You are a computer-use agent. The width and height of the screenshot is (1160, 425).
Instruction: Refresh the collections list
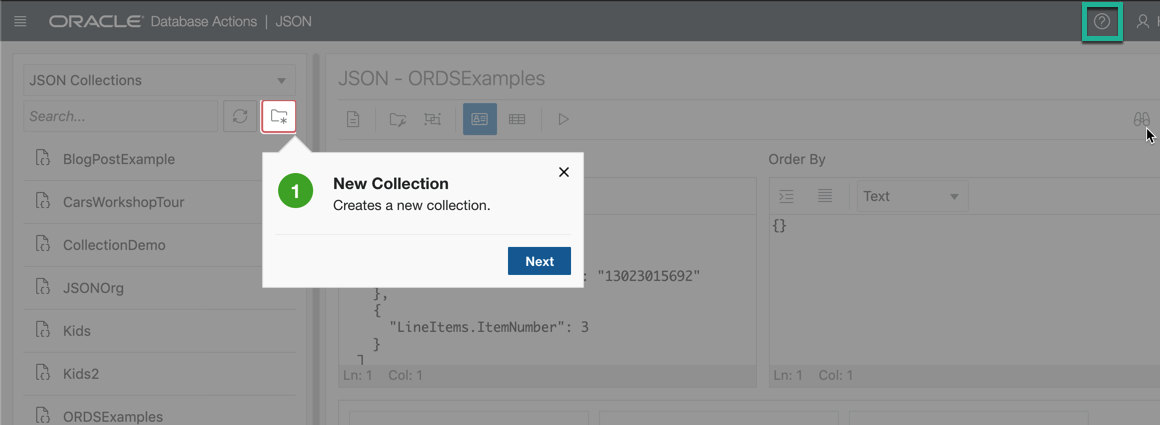[x=240, y=117]
